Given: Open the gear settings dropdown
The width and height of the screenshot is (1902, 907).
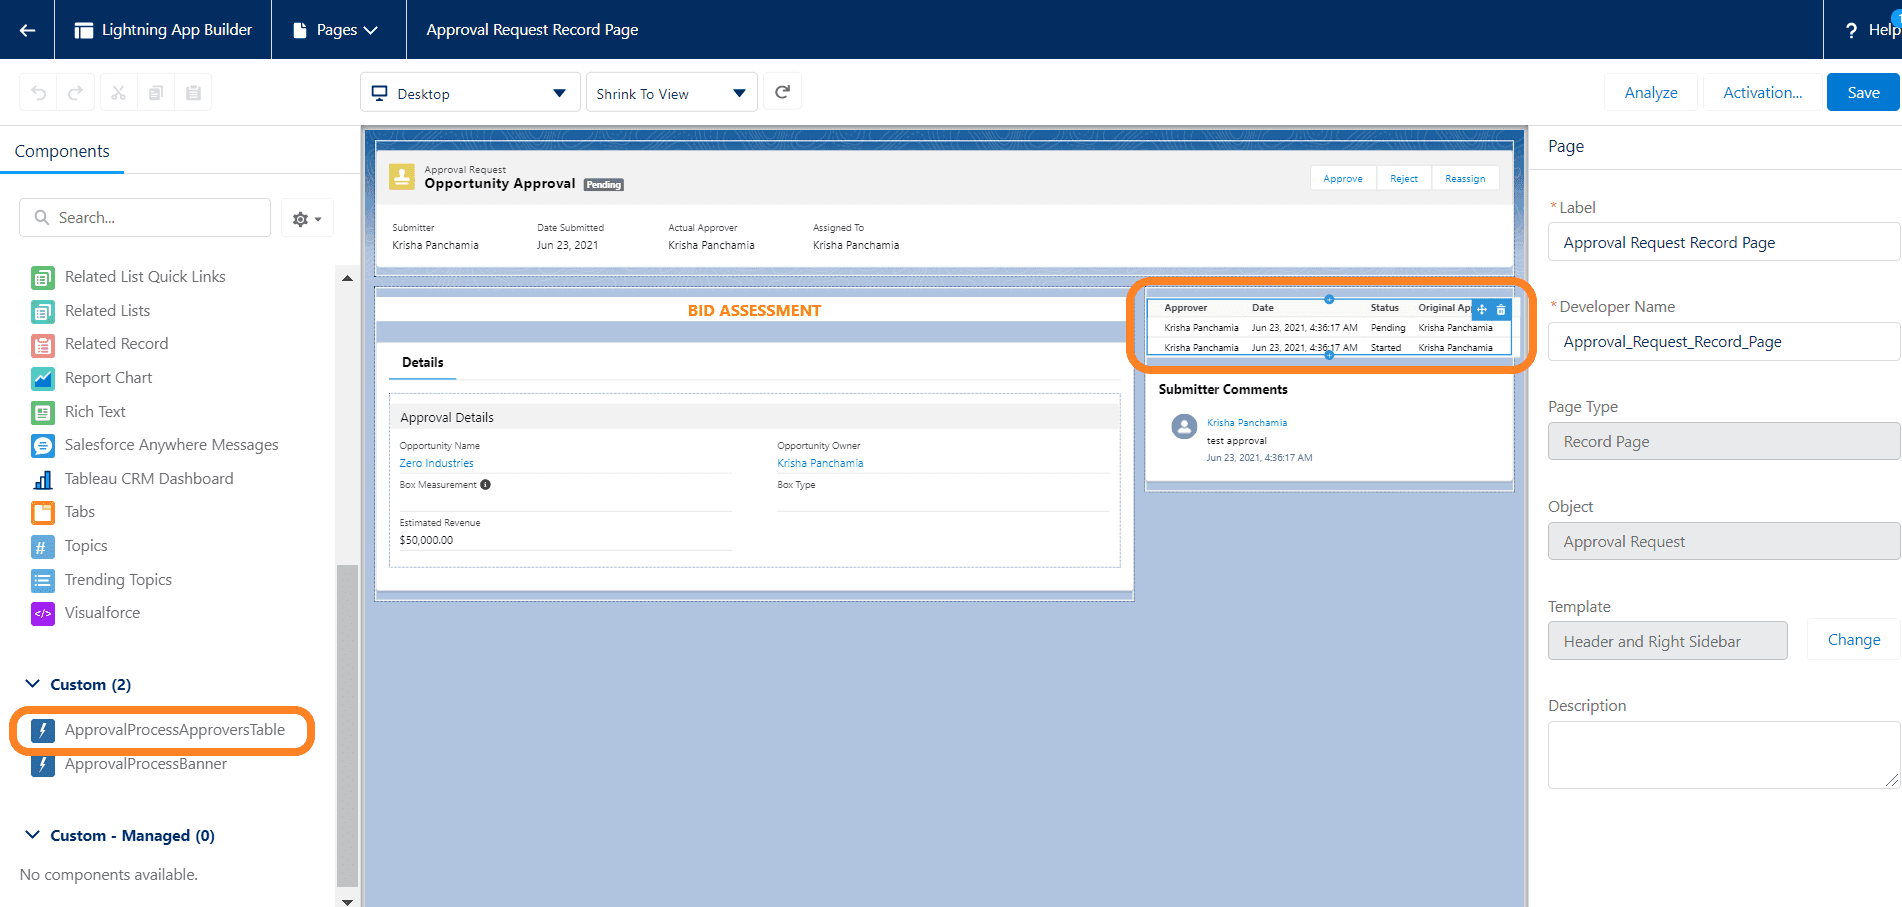Looking at the screenshot, I should click(x=307, y=218).
